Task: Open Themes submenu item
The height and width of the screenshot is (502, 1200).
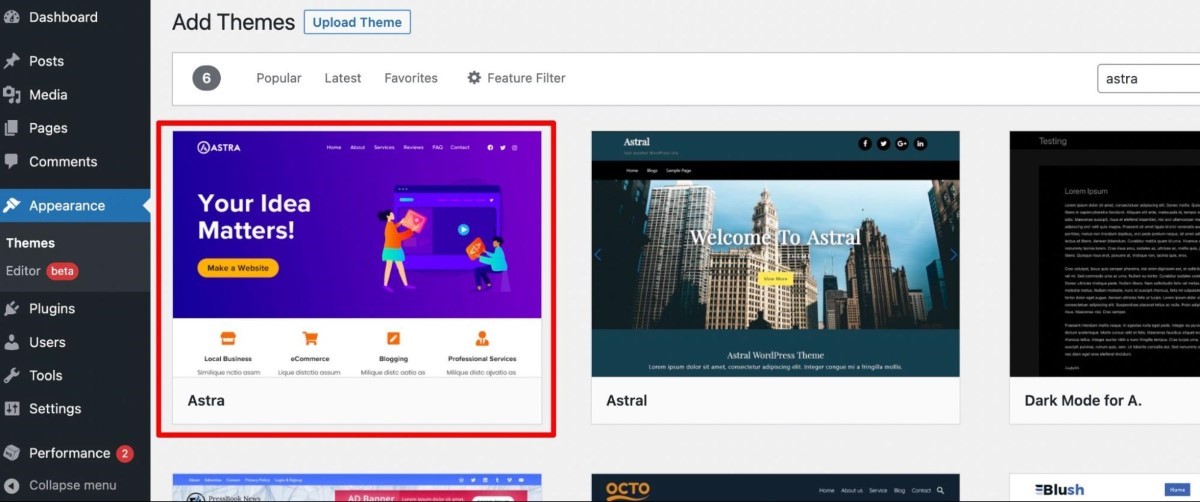Action: point(30,243)
